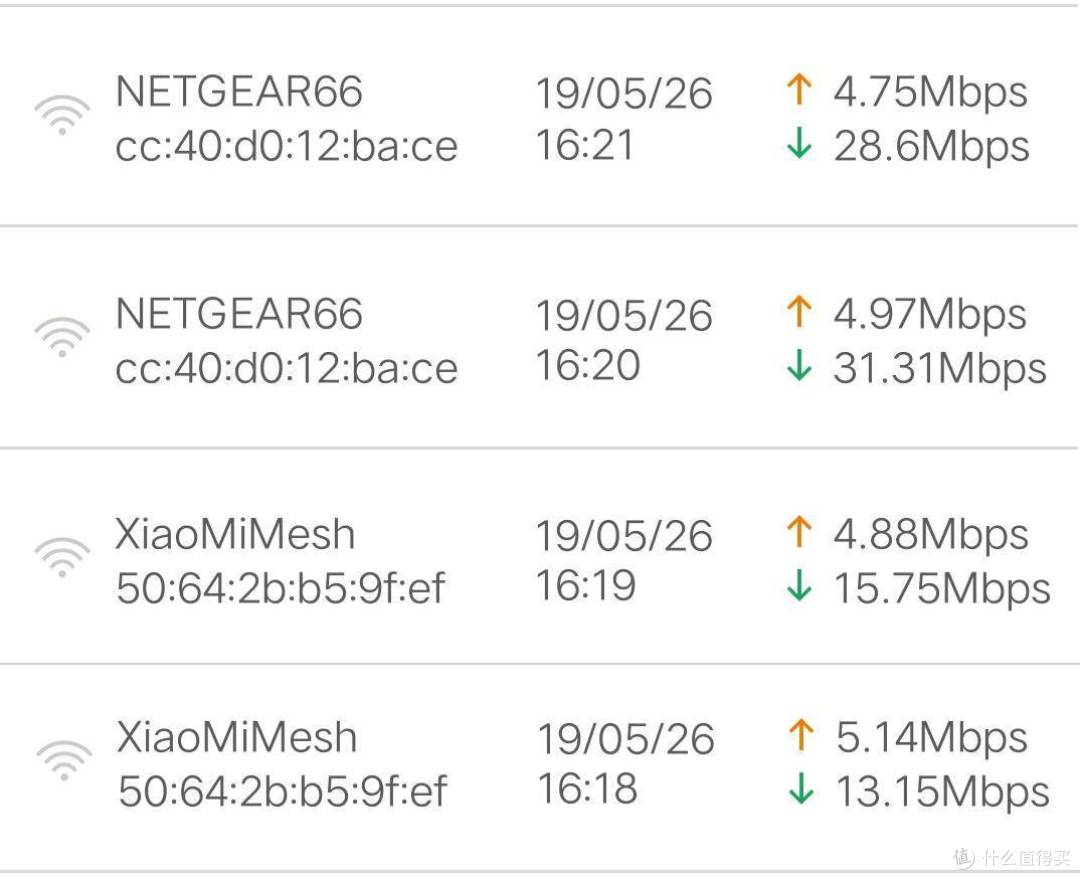Select the 5.14Mbps upload speed value
This screenshot has height=880, width=1080.
[x=932, y=738]
